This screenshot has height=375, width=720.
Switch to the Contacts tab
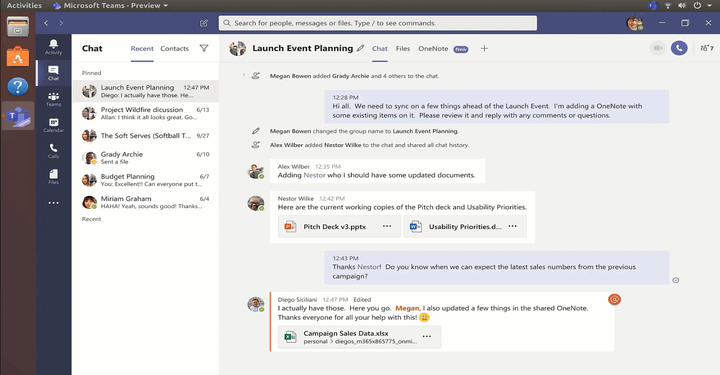tap(174, 49)
